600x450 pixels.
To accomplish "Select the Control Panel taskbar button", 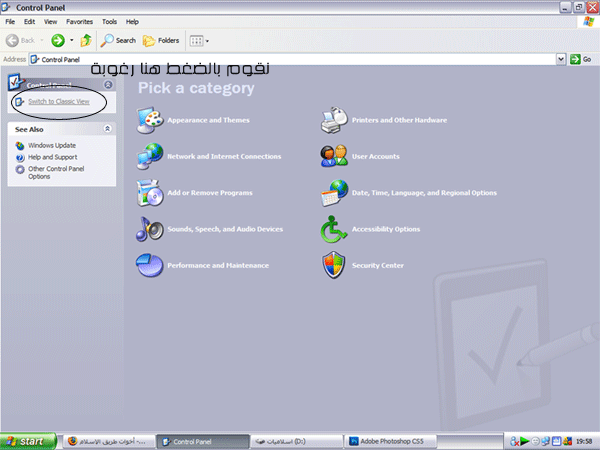I will (203, 442).
